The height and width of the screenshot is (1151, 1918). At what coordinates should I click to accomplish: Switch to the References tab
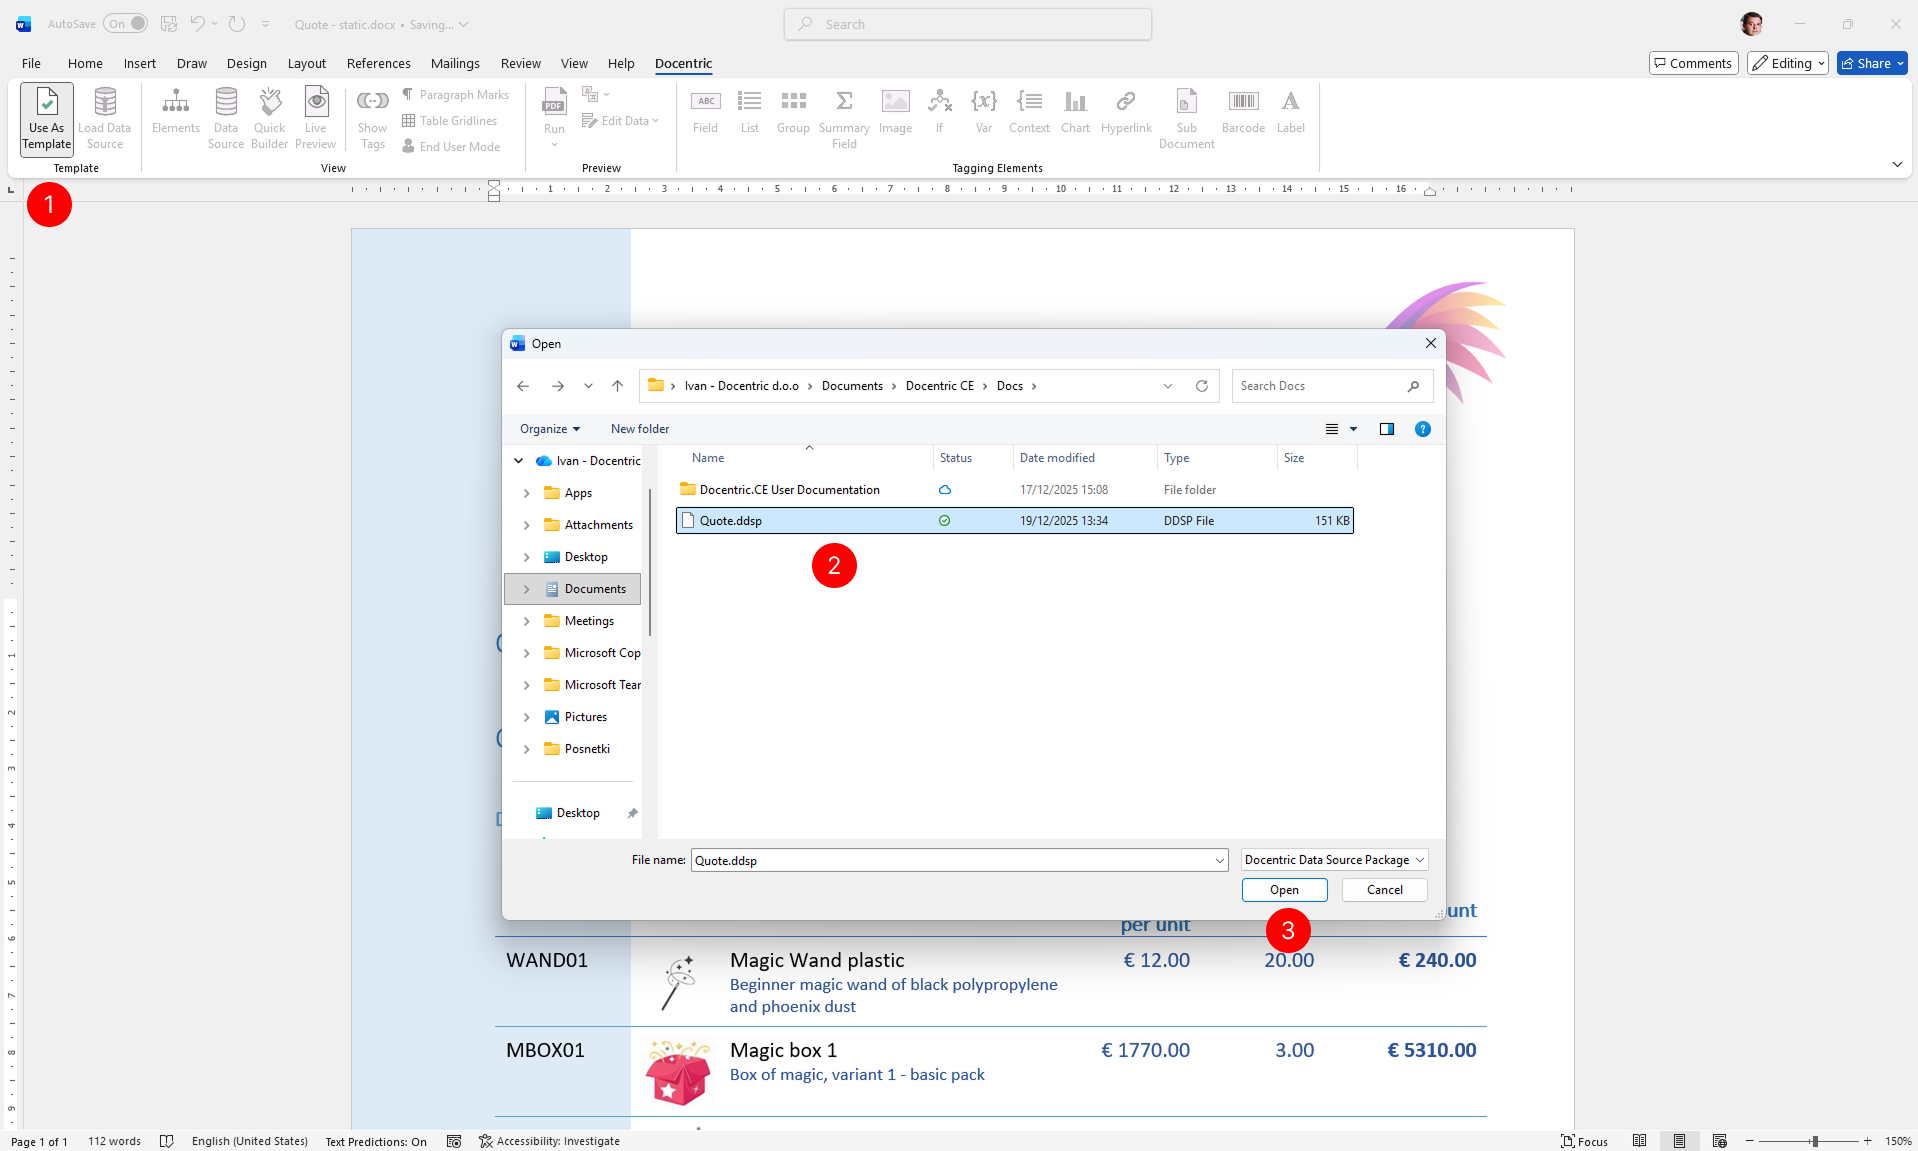click(x=379, y=63)
